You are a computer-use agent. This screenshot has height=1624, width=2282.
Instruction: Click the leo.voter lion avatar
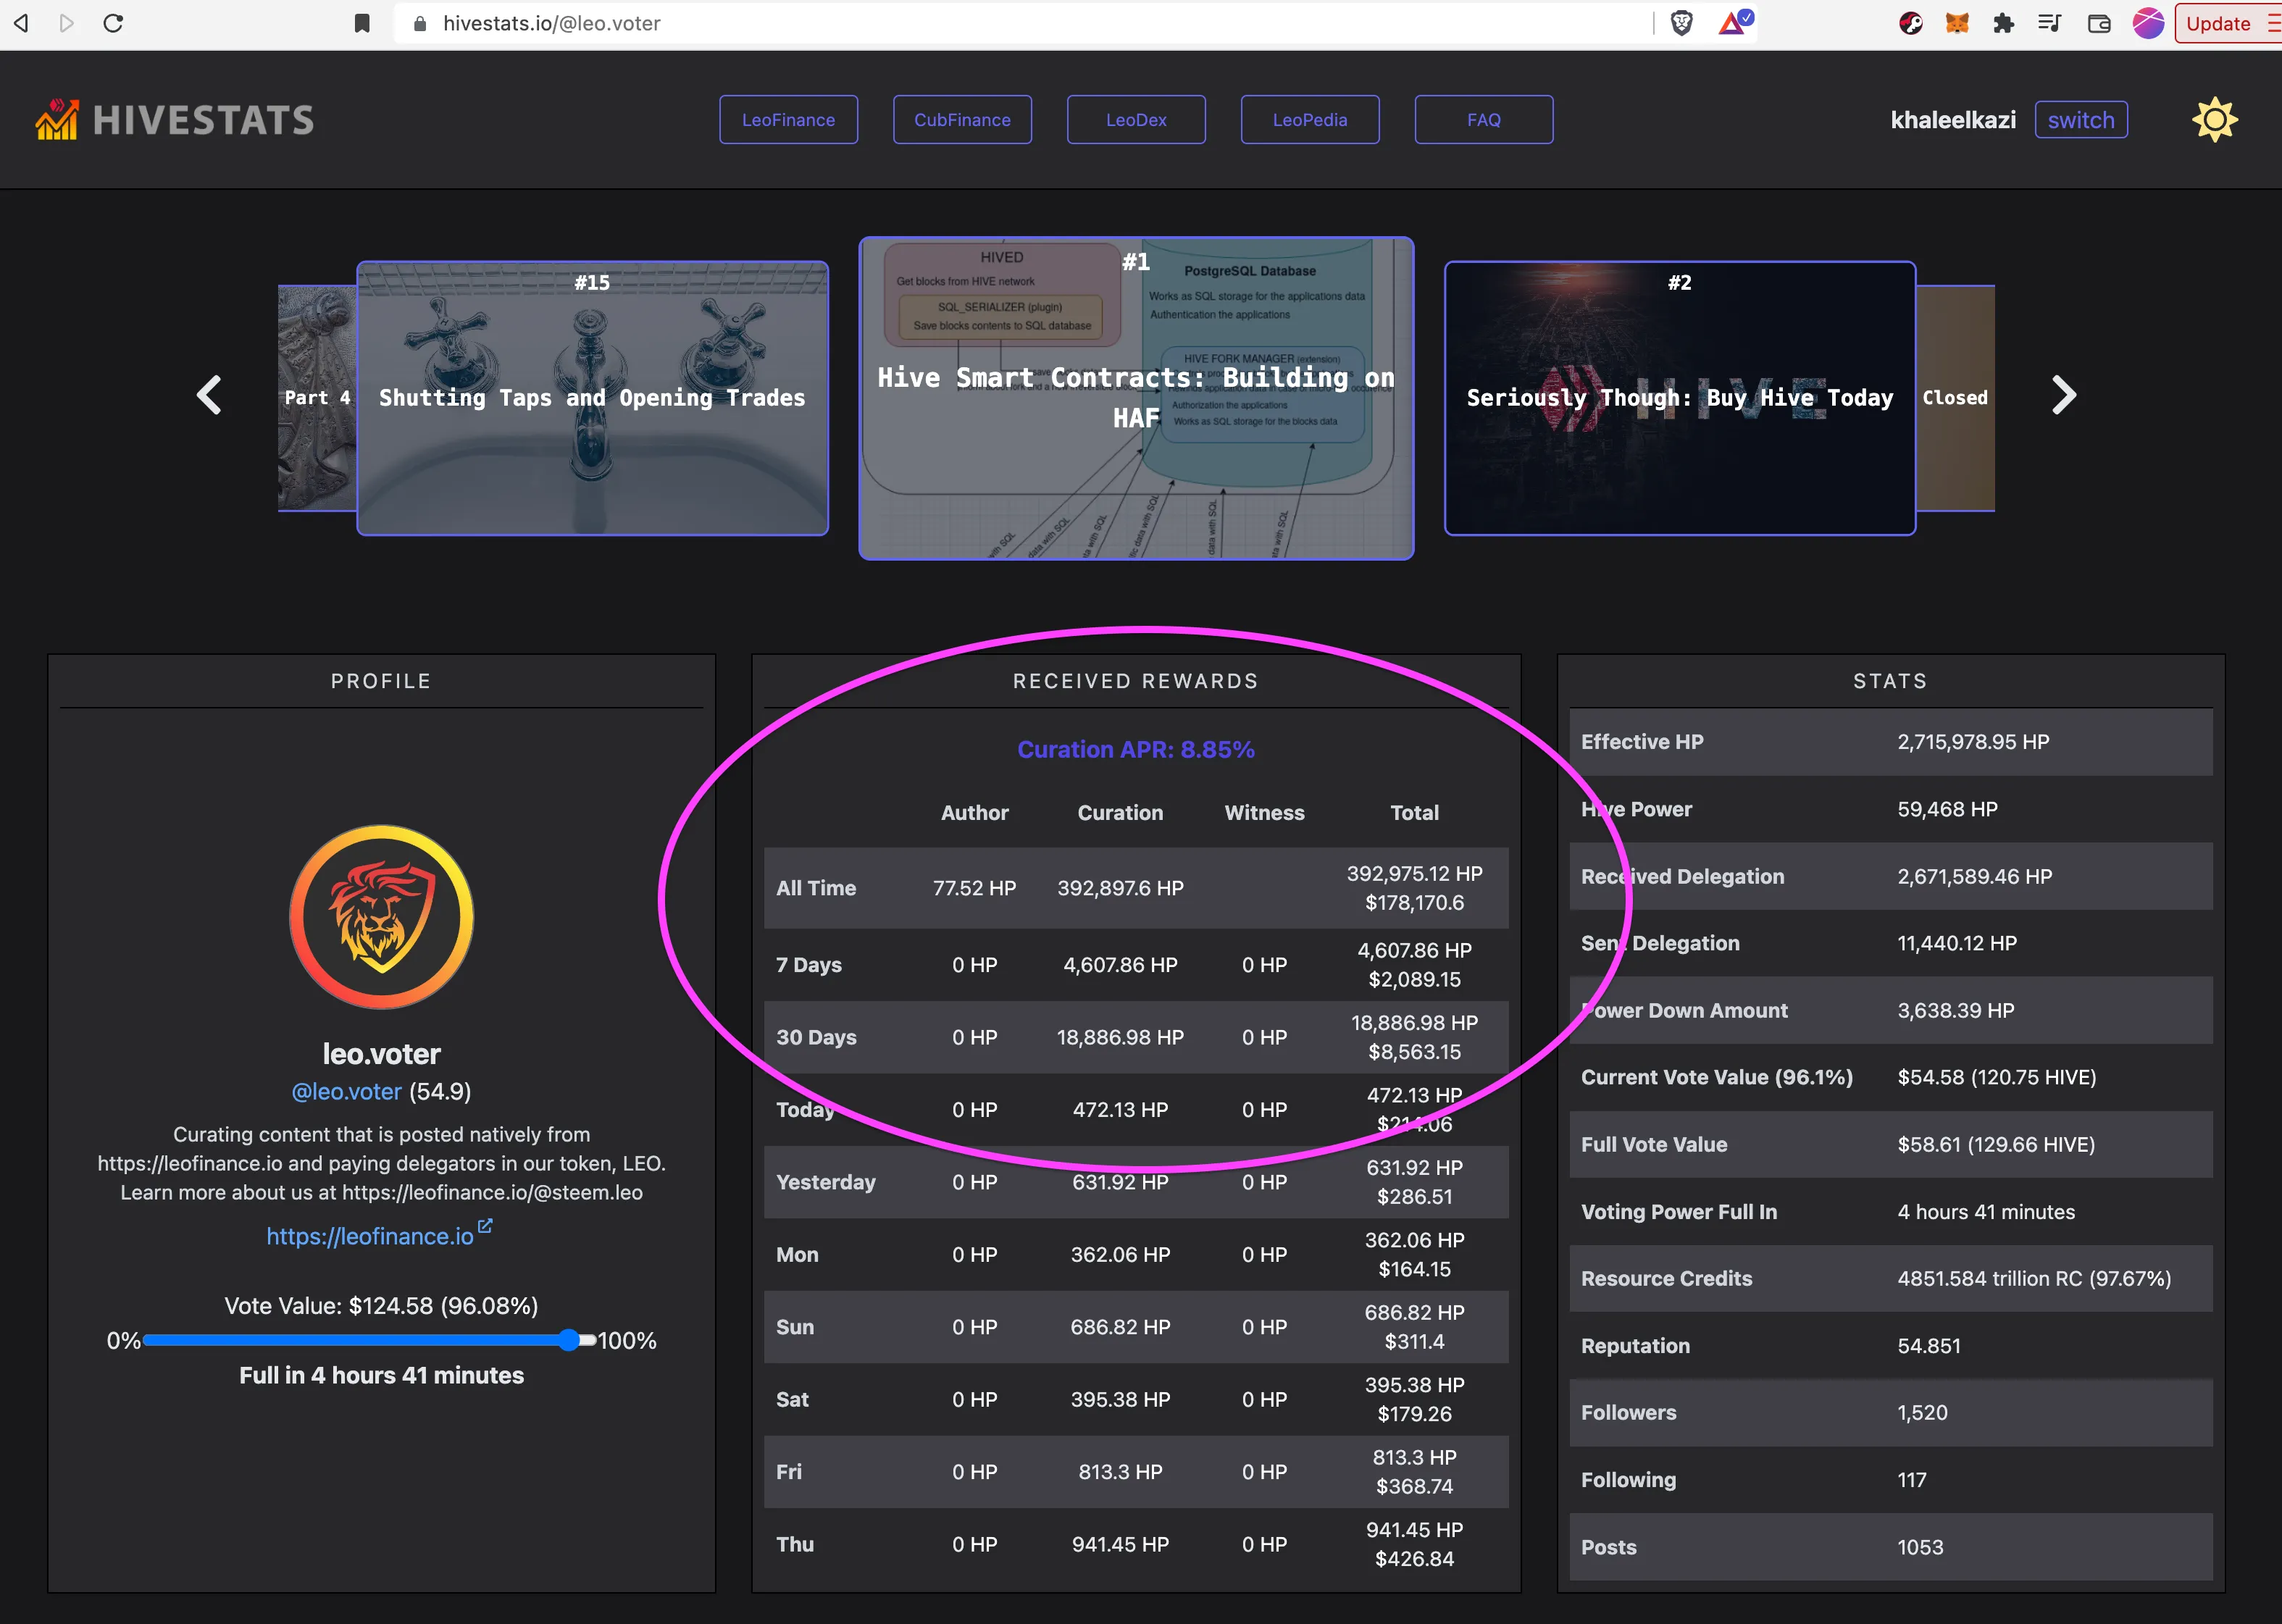coord(381,916)
